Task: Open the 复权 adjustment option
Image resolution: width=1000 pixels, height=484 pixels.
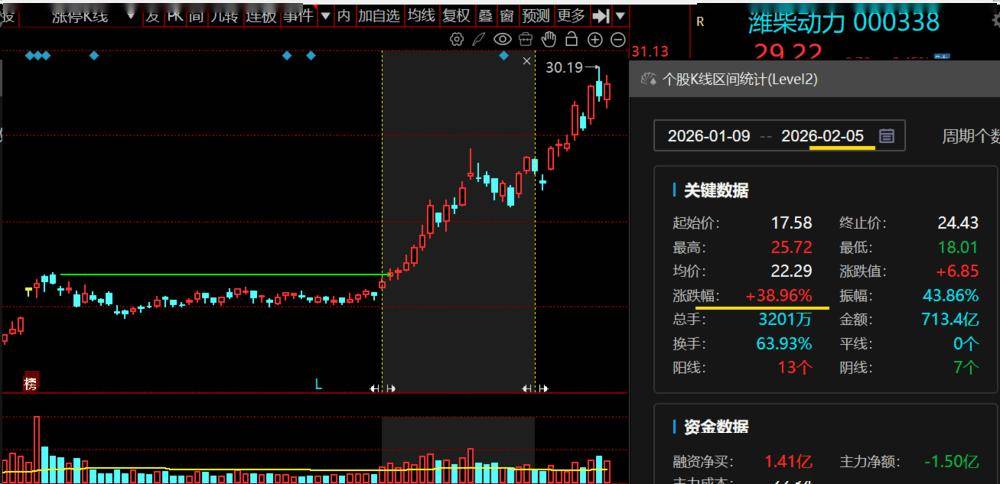Action: (456, 15)
